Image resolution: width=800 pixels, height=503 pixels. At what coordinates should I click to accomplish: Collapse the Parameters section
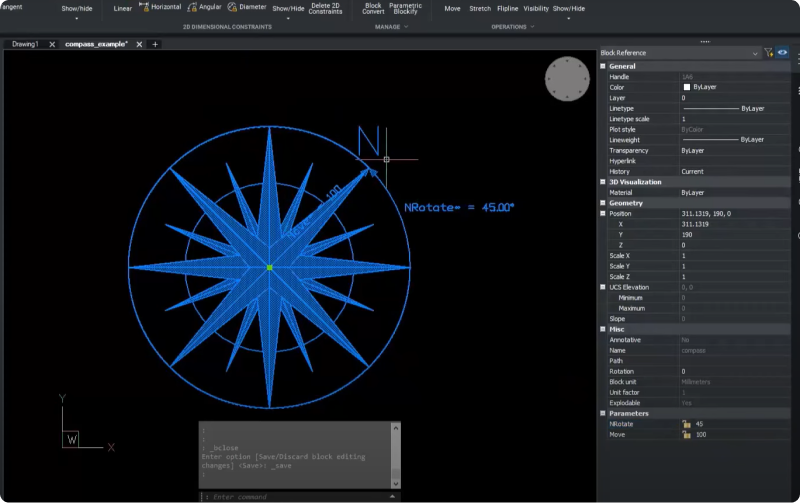coord(603,413)
